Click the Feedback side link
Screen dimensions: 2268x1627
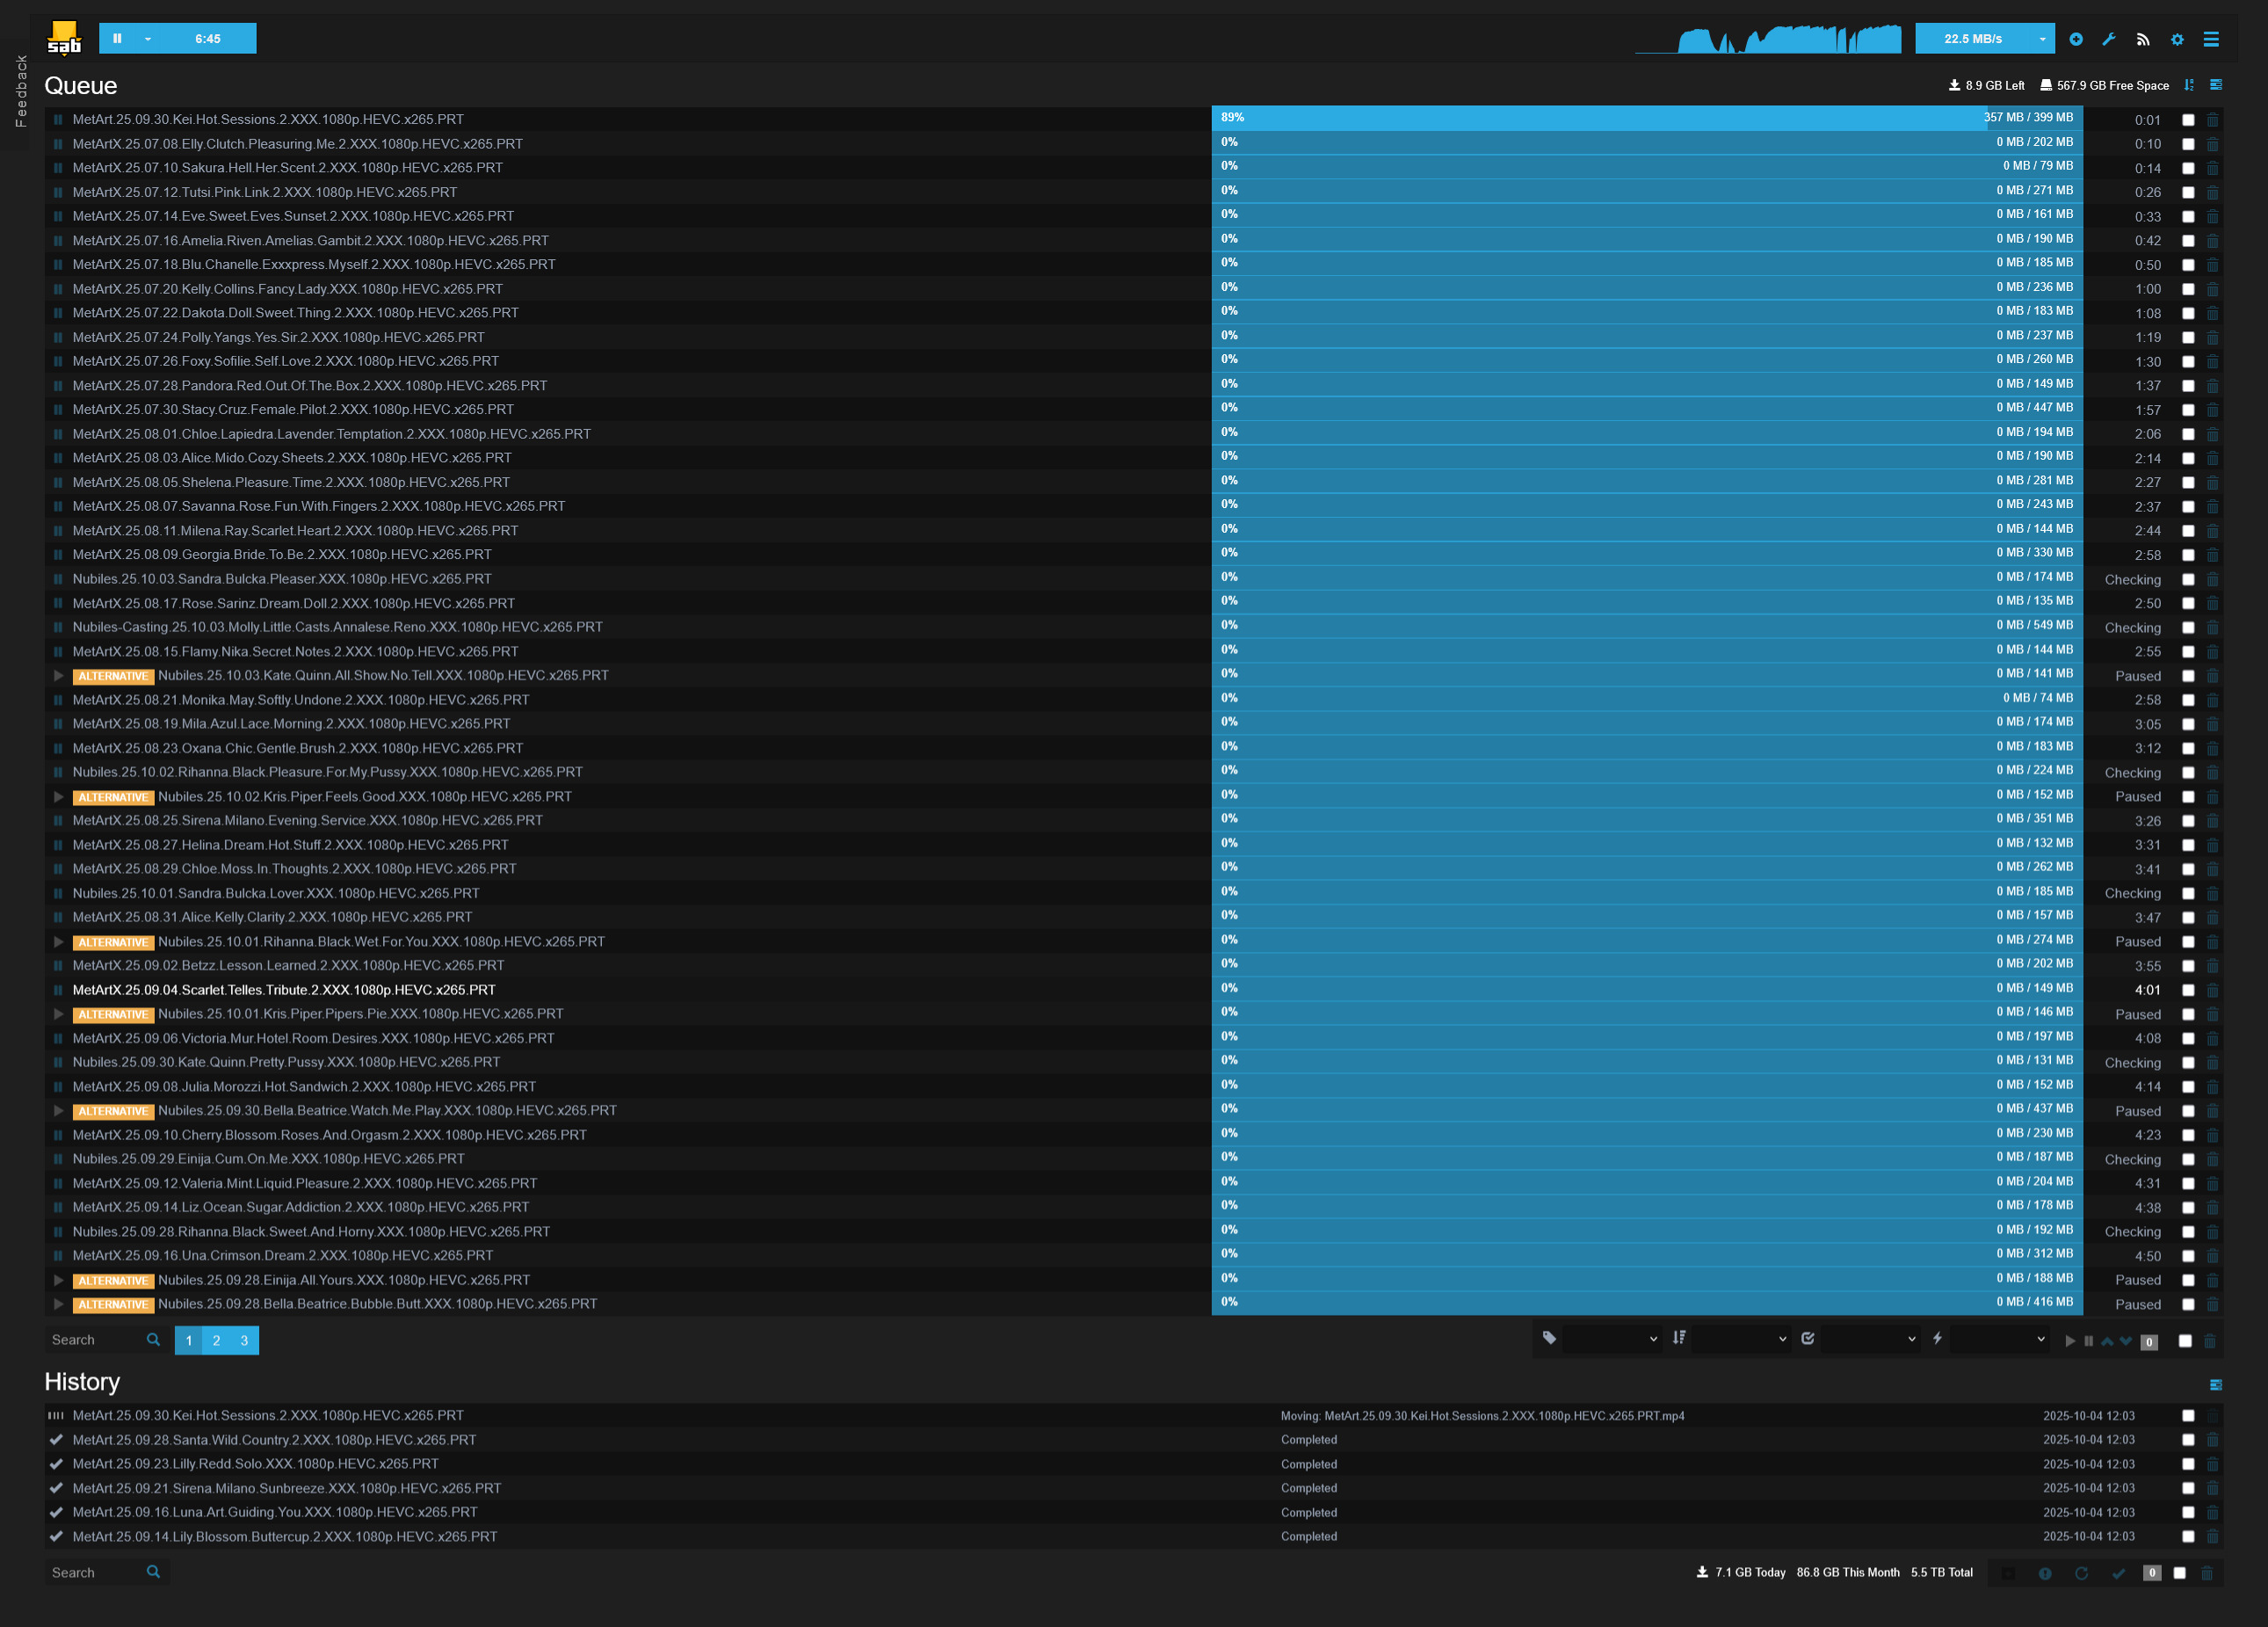pos(21,90)
